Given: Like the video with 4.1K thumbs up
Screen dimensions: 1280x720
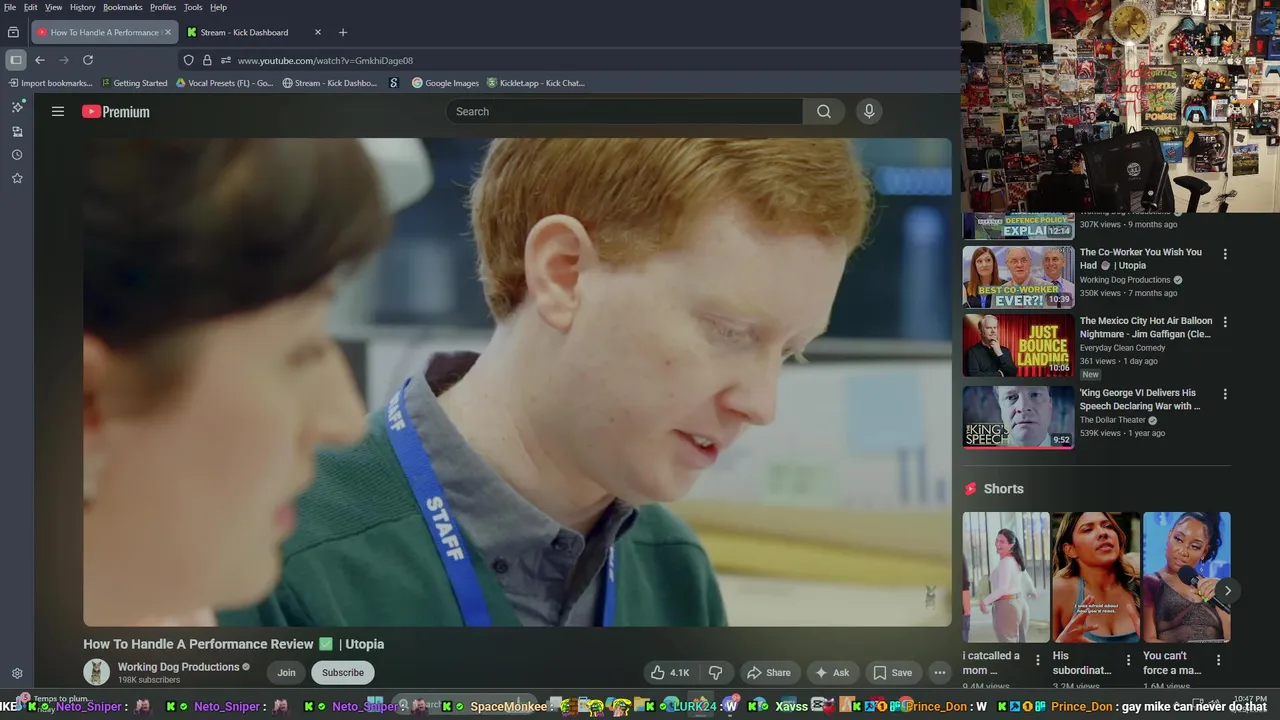Looking at the screenshot, I should tap(670, 673).
